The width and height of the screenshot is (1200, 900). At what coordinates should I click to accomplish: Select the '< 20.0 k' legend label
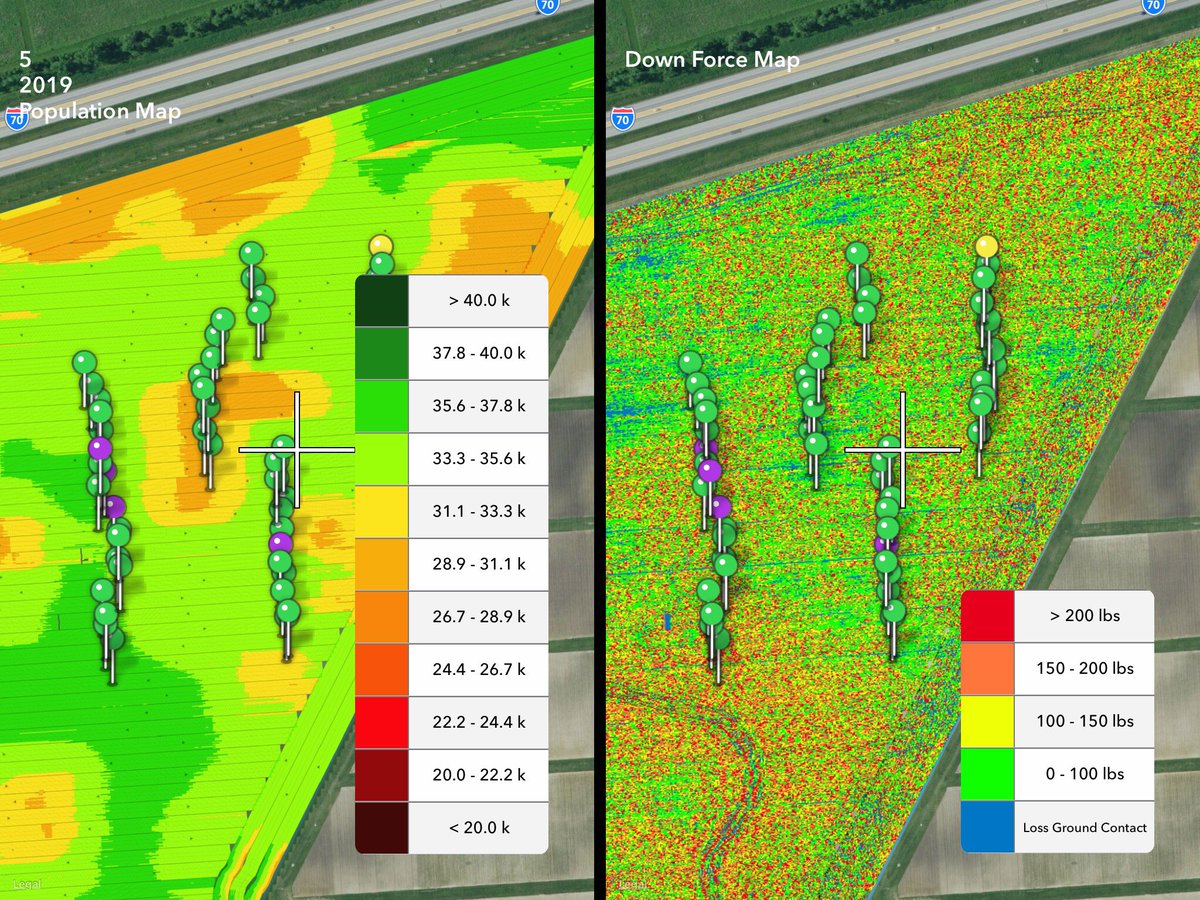478,828
